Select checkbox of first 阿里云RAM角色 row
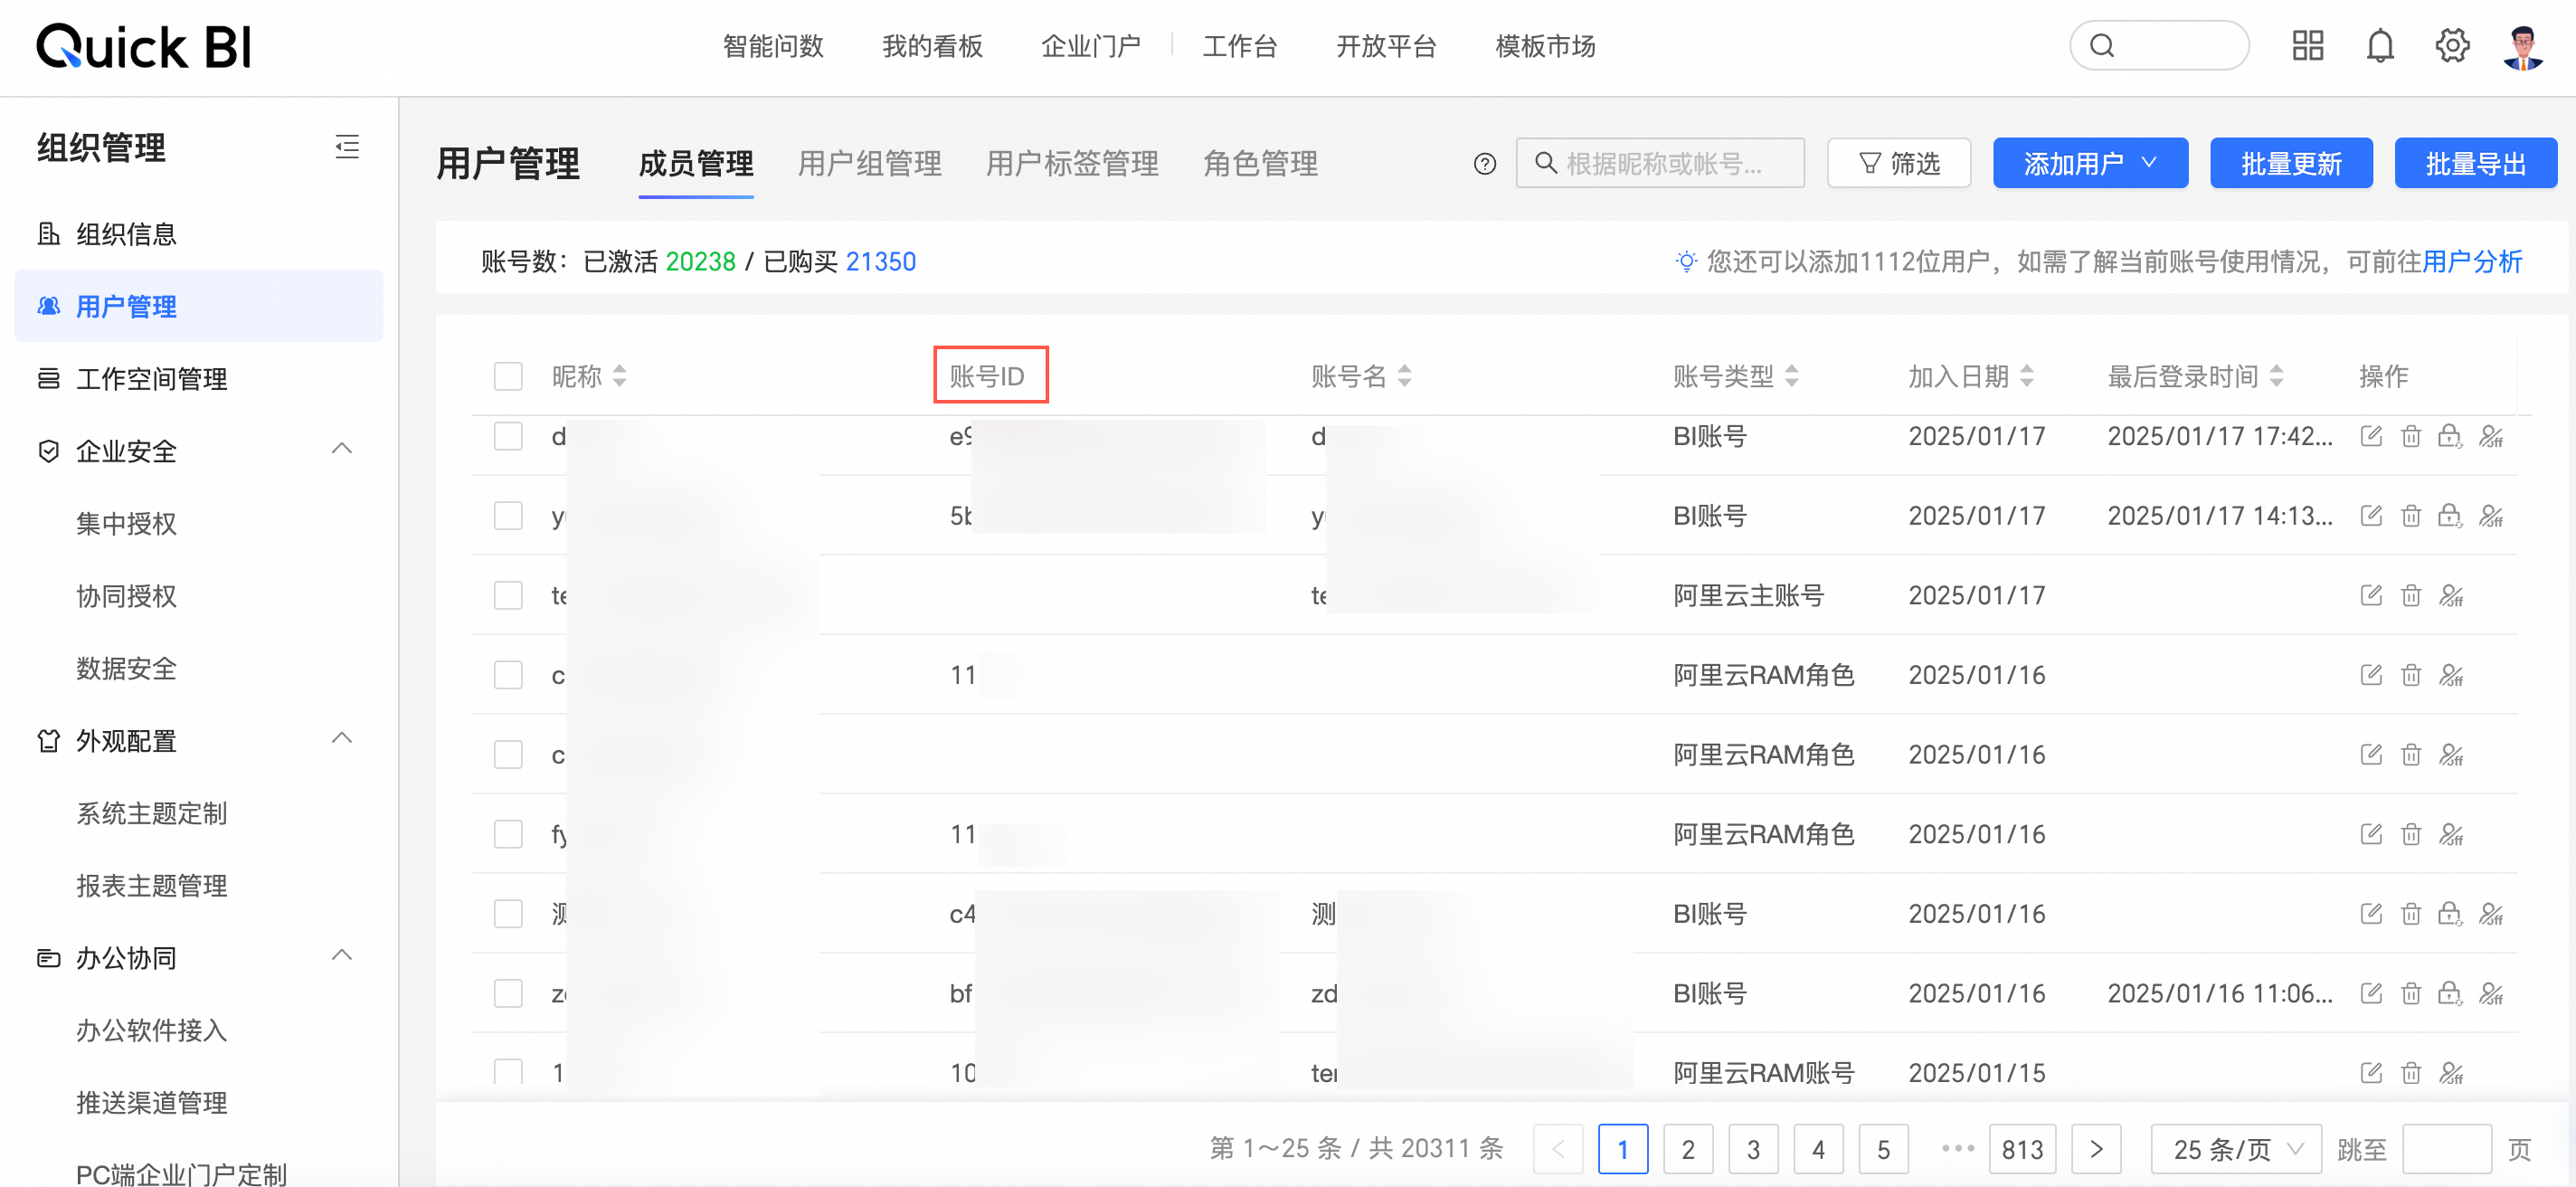 [x=508, y=675]
